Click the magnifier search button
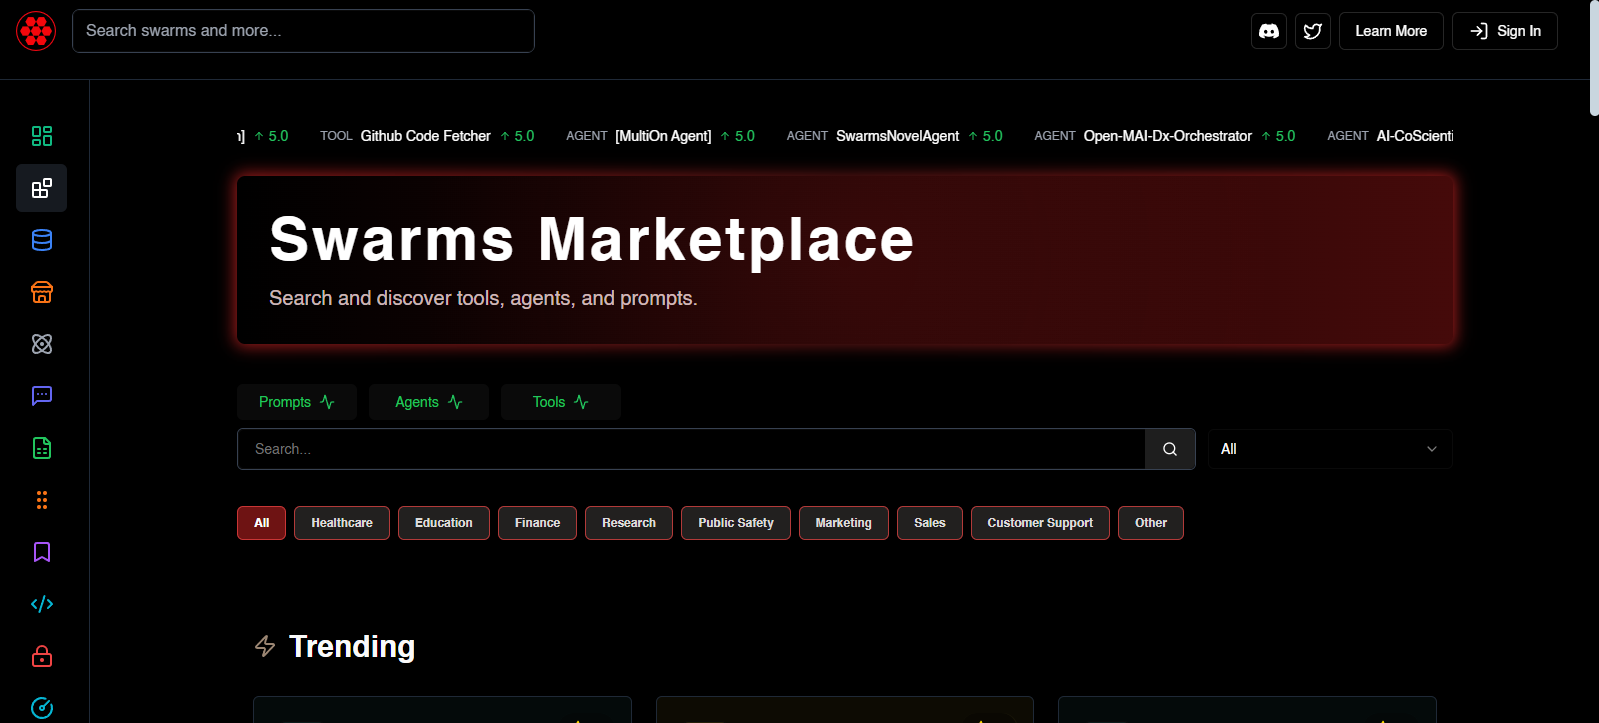This screenshot has width=1599, height=723. pos(1170,449)
